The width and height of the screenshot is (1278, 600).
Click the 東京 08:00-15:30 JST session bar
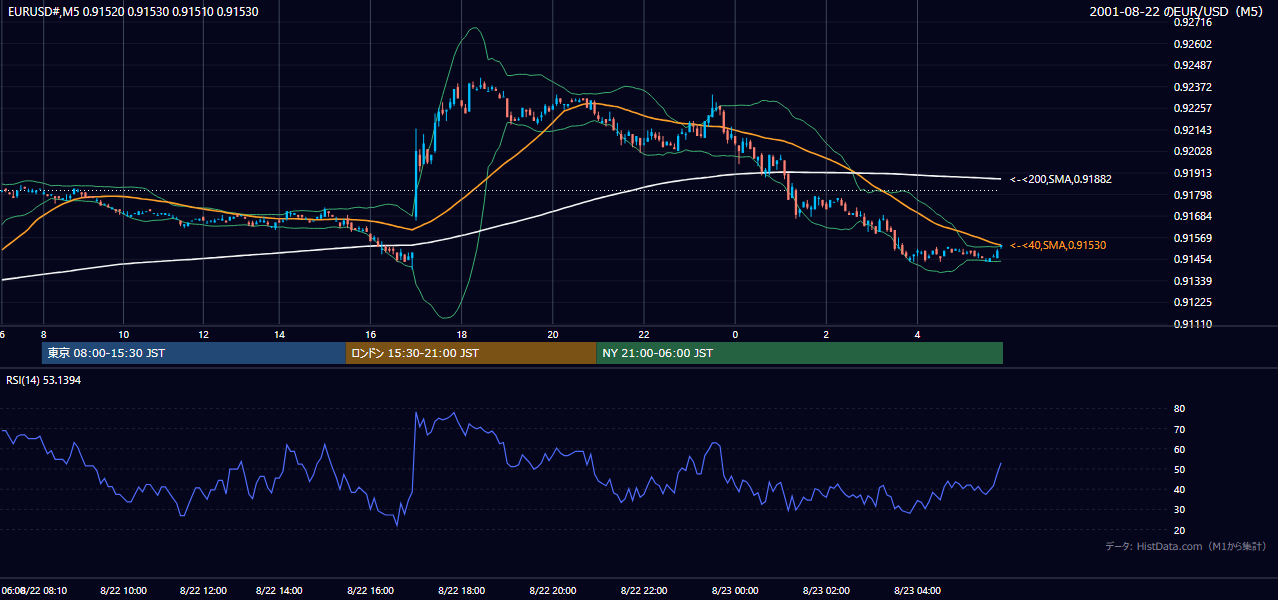193,353
